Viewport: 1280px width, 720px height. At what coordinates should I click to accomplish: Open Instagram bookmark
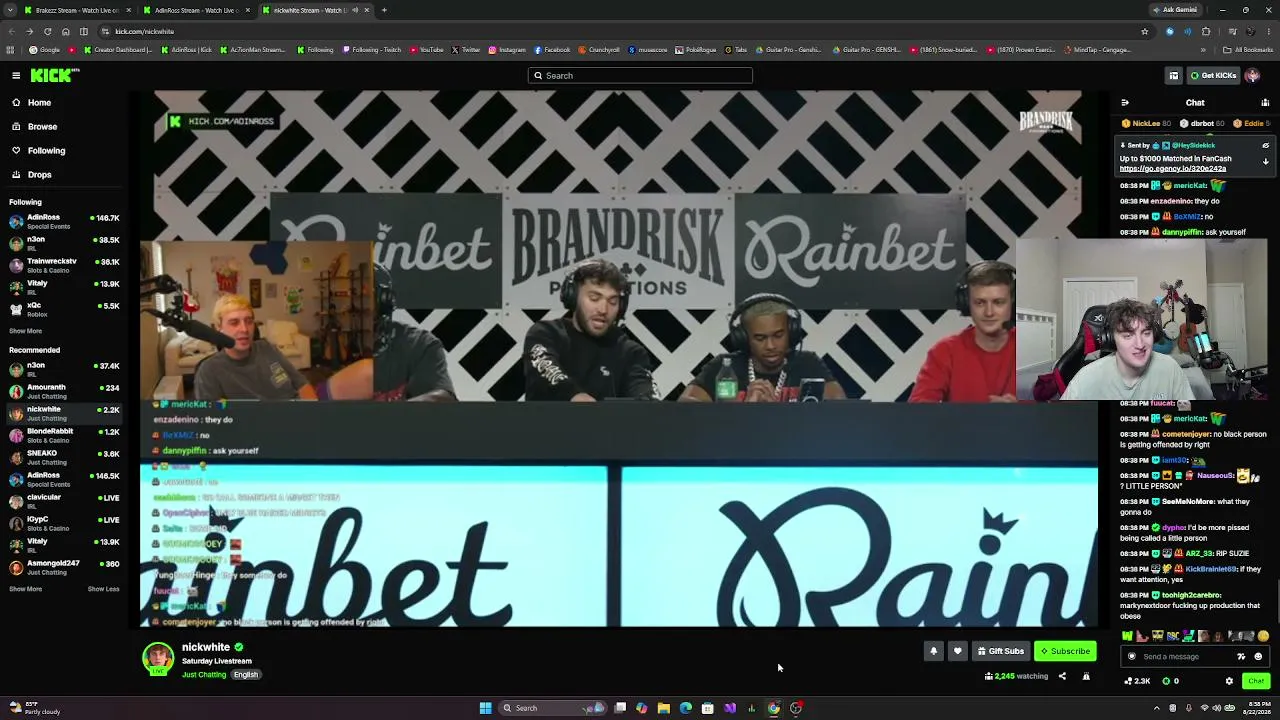click(507, 50)
